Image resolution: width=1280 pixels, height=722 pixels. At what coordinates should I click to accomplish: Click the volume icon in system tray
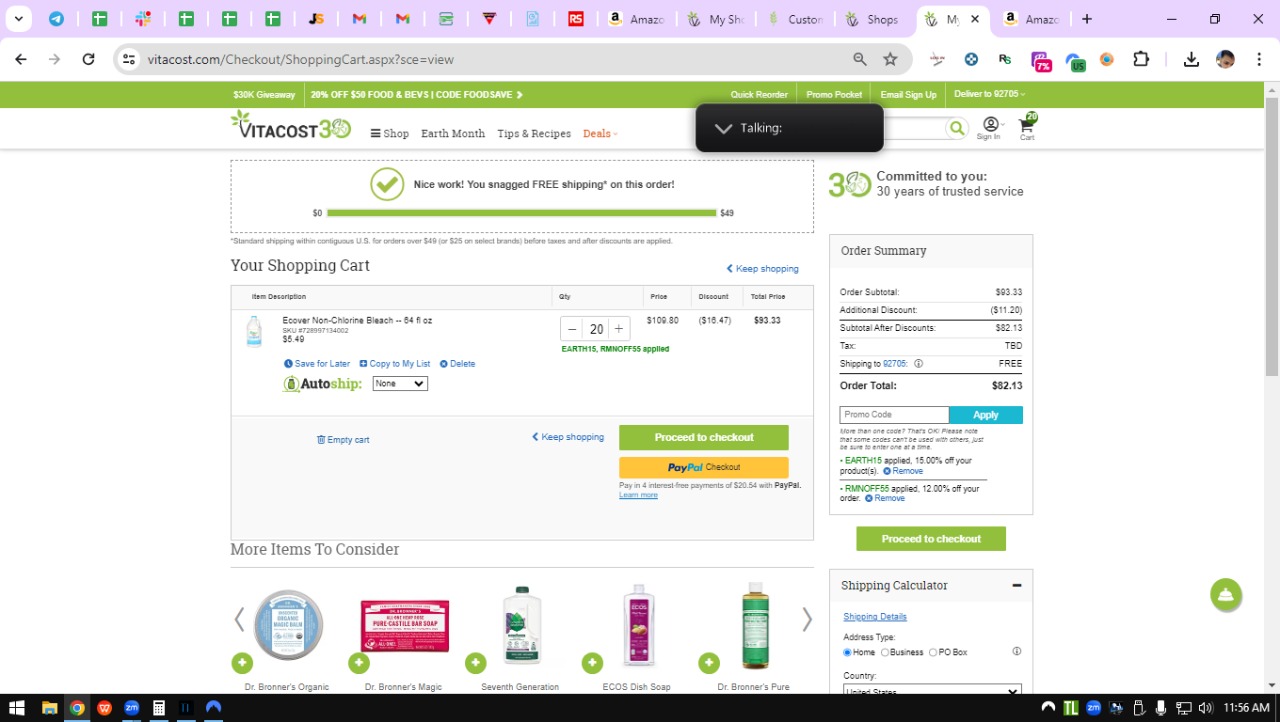[x=1205, y=707]
